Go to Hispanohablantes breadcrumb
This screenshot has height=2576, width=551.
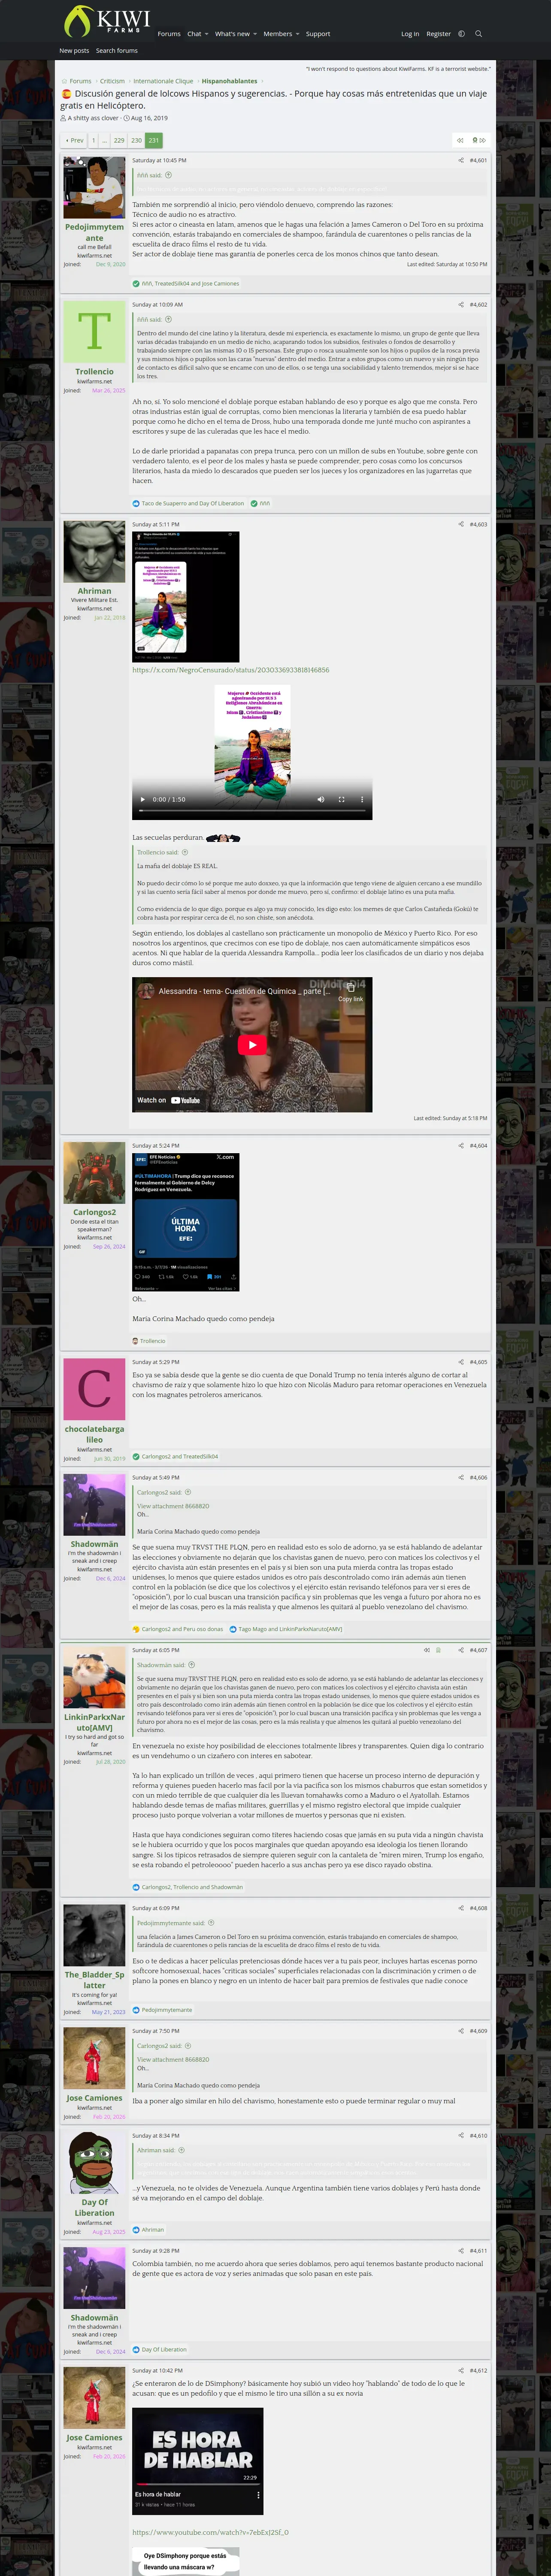[229, 81]
